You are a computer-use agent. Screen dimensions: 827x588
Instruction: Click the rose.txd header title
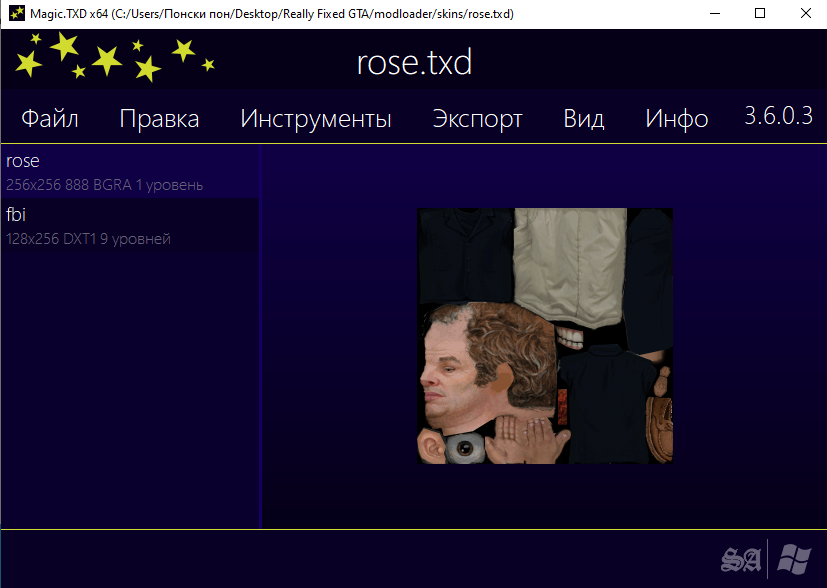click(x=414, y=62)
